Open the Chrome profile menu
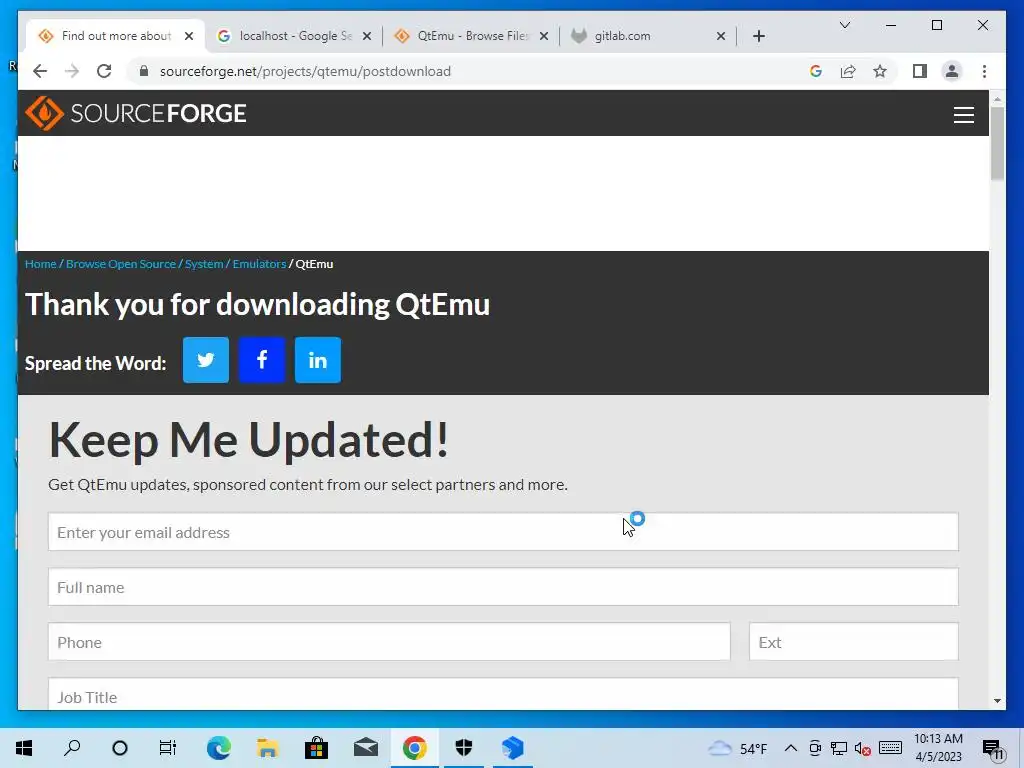The image size is (1024, 768). (x=952, y=71)
